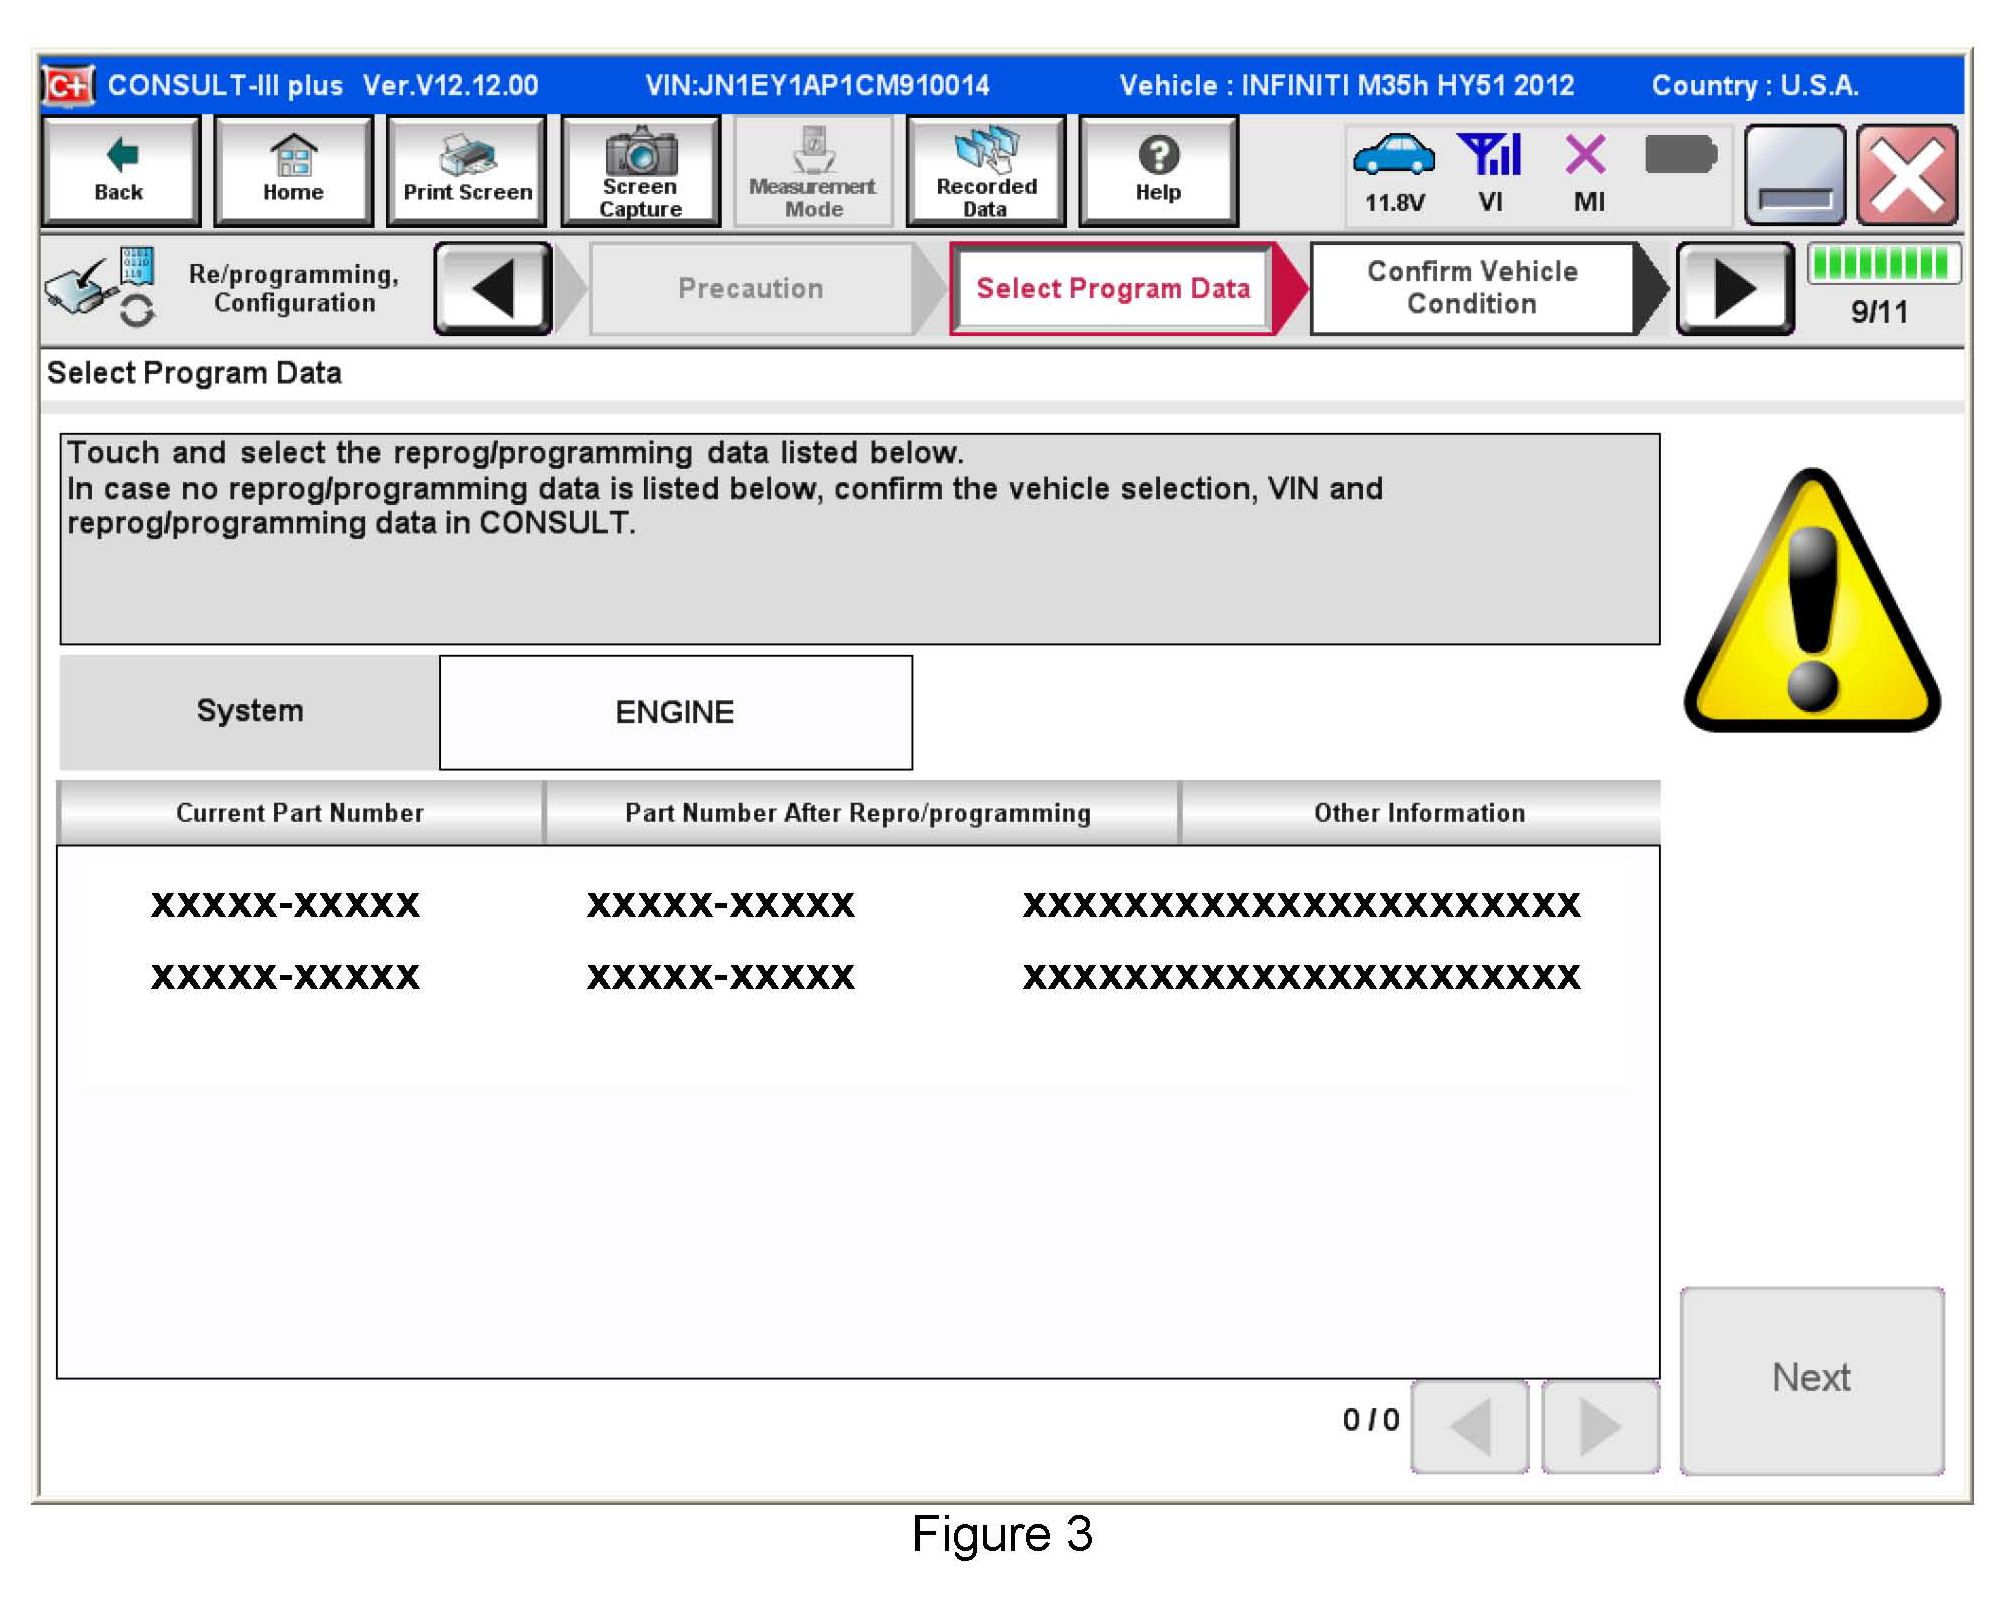The image size is (2007, 1621).
Task: Click Part Number After Repro/programming header
Action: [860, 812]
